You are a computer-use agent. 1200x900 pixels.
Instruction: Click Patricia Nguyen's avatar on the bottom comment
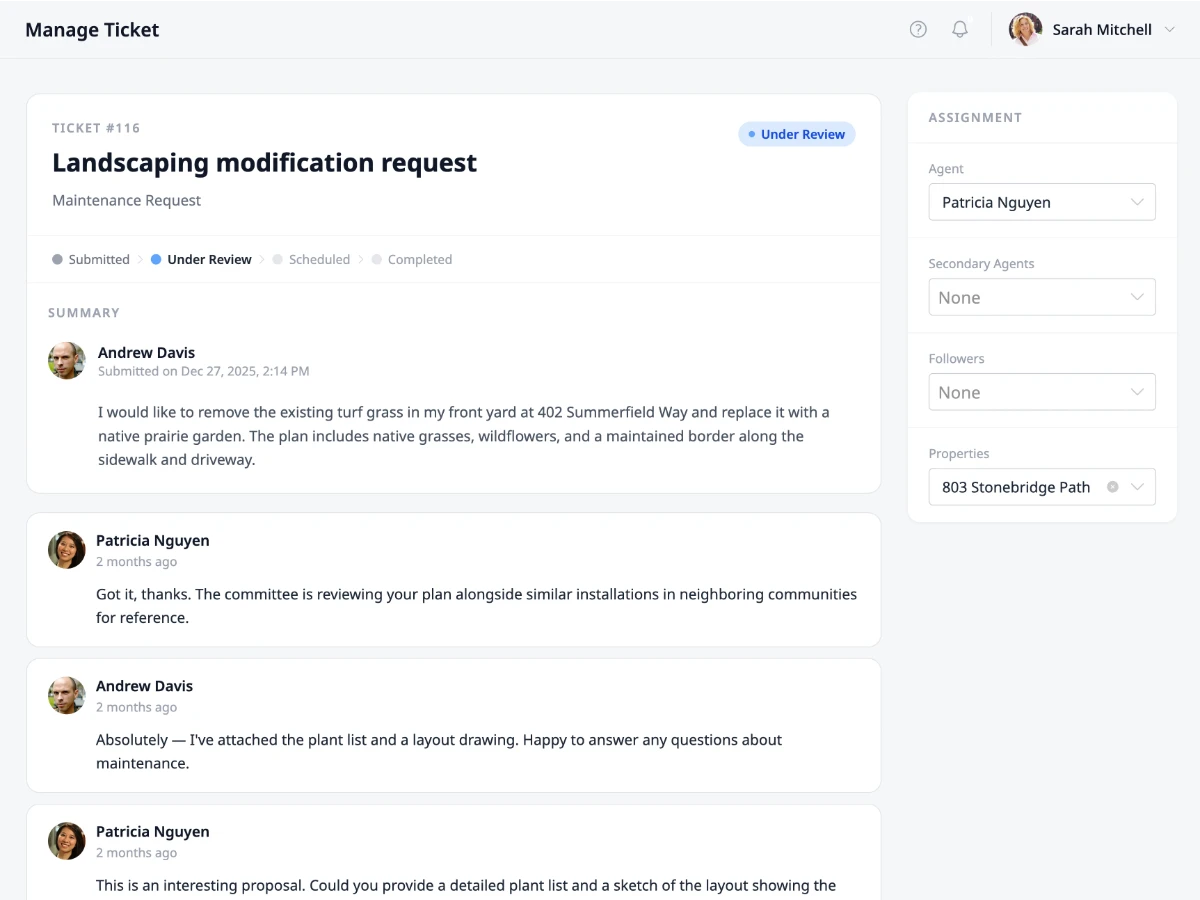pyautogui.click(x=66, y=841)
